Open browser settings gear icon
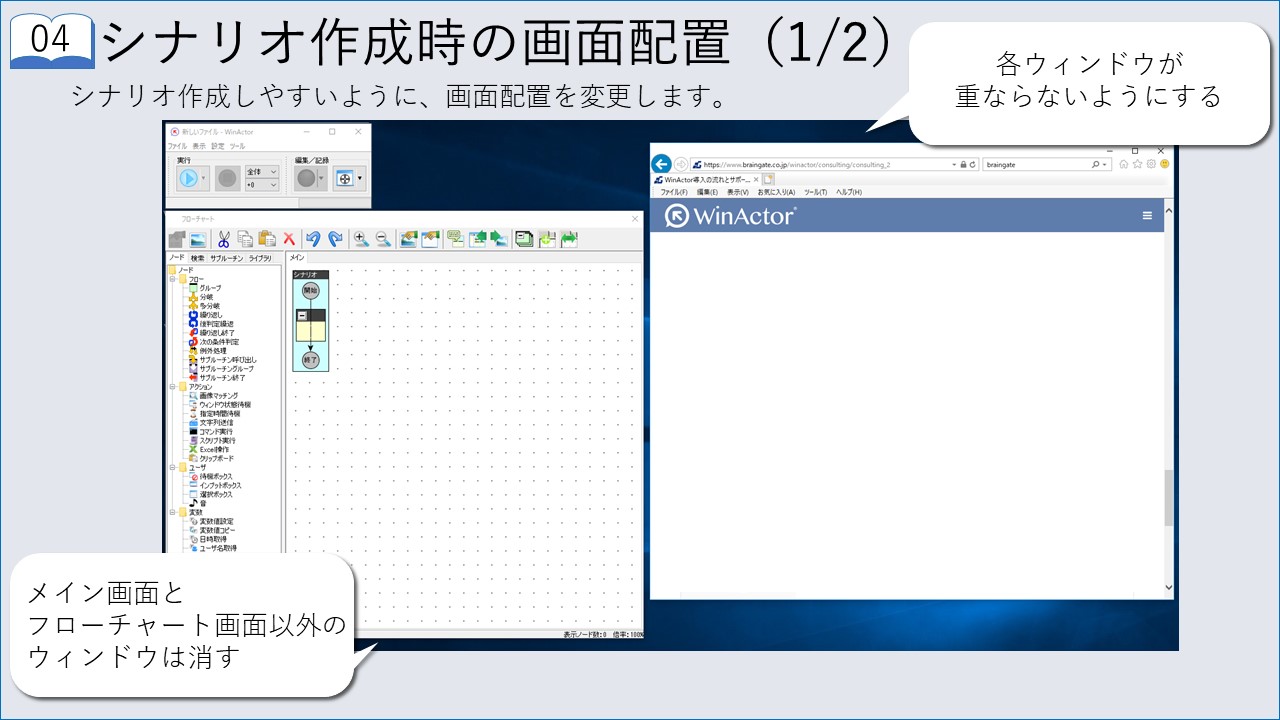 [x=1151, y=164]
